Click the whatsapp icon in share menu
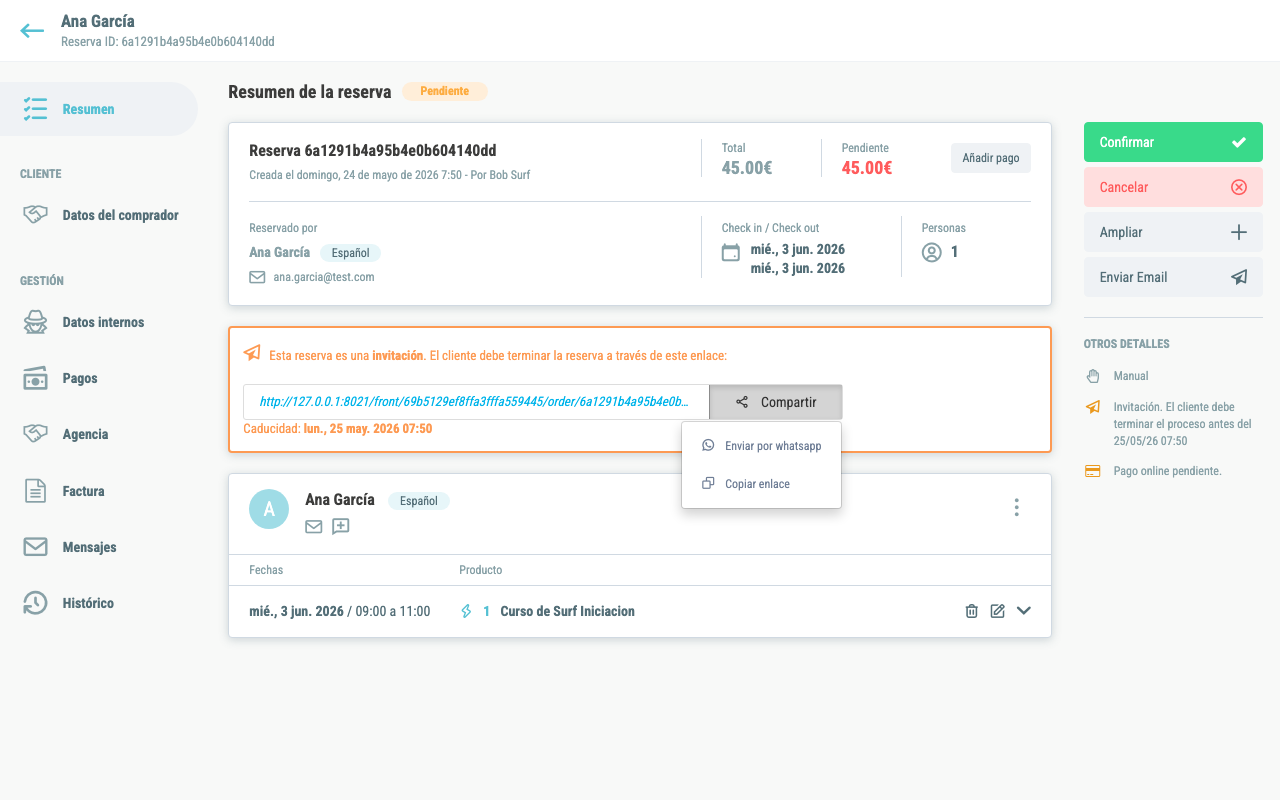Viewport: 1280px width, 800px height. coord(709,445)
